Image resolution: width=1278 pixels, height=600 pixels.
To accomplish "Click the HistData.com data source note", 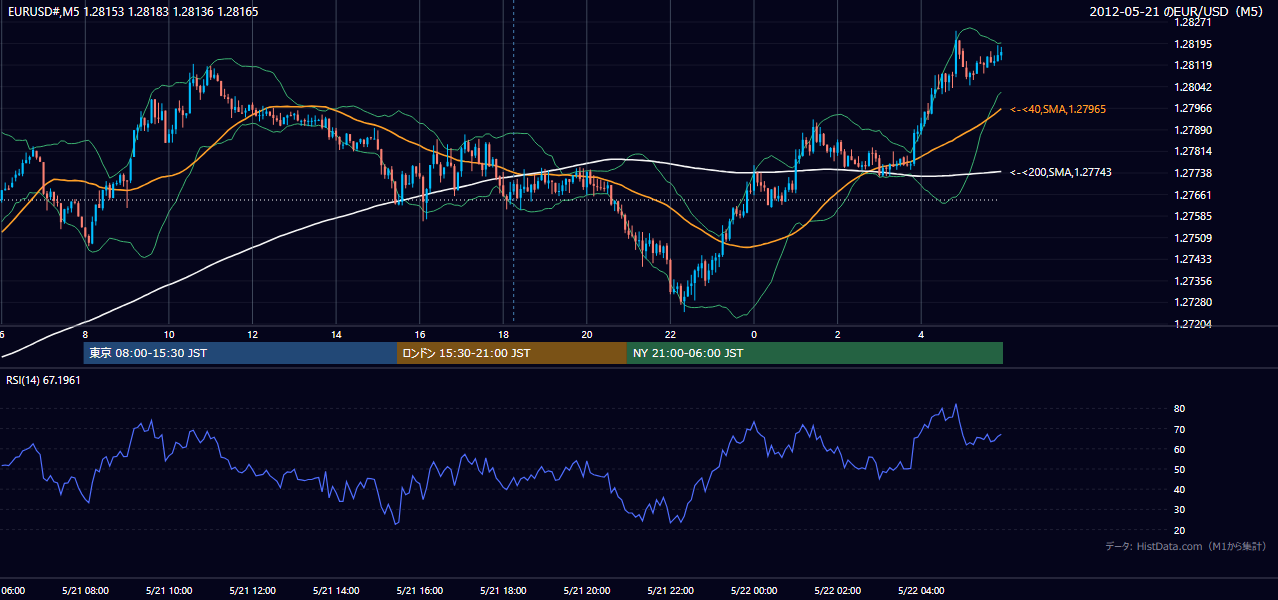I will [1185, 546].
